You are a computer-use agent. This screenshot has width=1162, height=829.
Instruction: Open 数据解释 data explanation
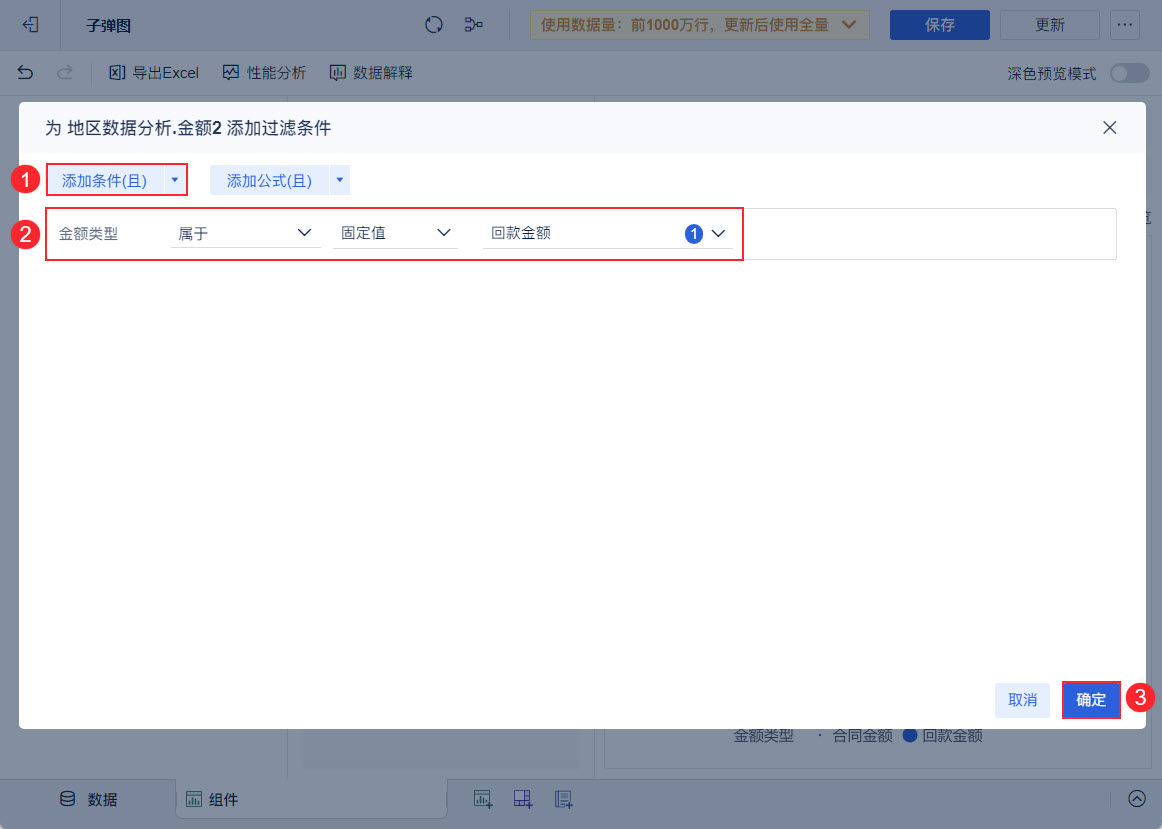[371, 73]
